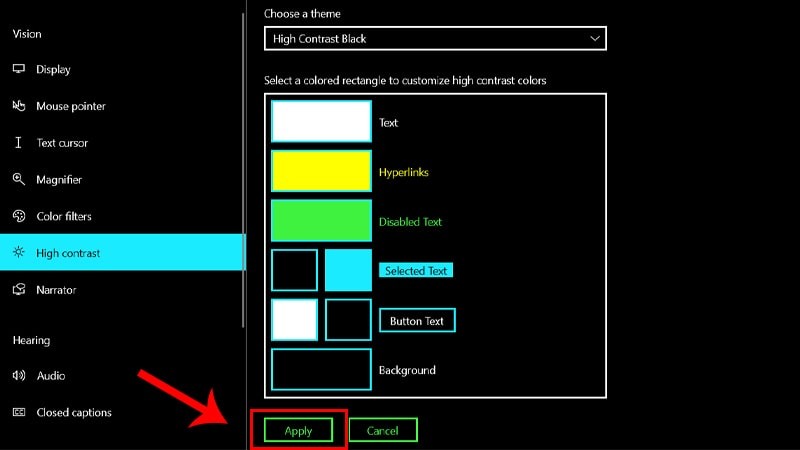This screenshot has width=800, height=450.
Task: Go to Magnifier settings page
Action: point(122,180)
